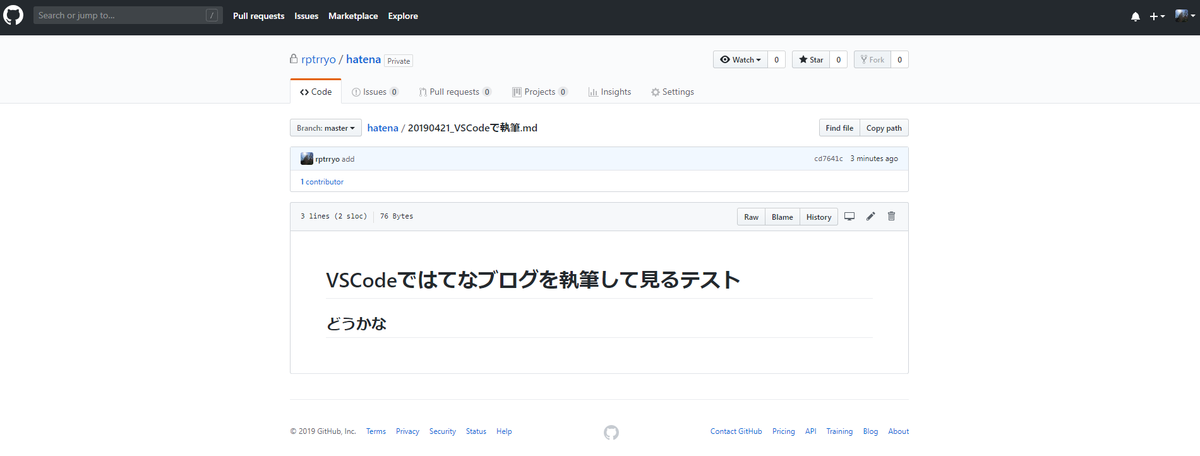Open the Blame view

(x=782, y=217)
